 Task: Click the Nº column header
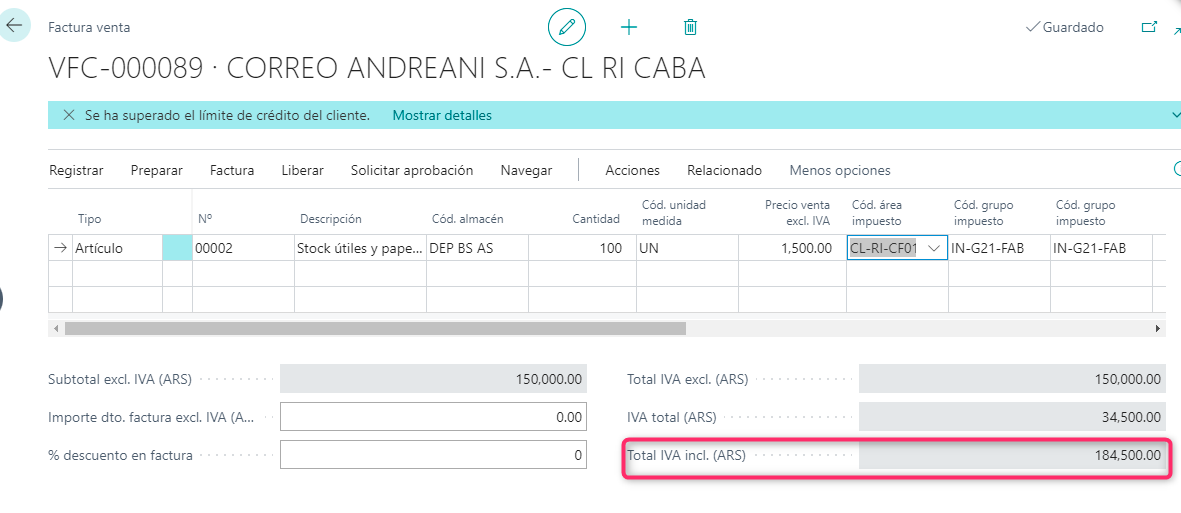click(205, 219)
